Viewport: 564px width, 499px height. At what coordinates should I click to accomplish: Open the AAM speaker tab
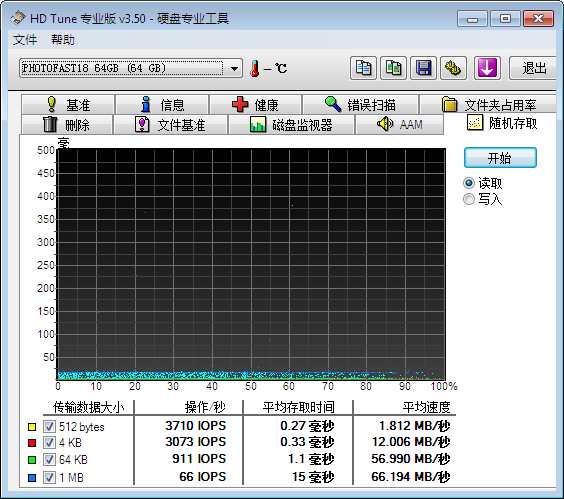pyautogui.click(x=399, y=124)
